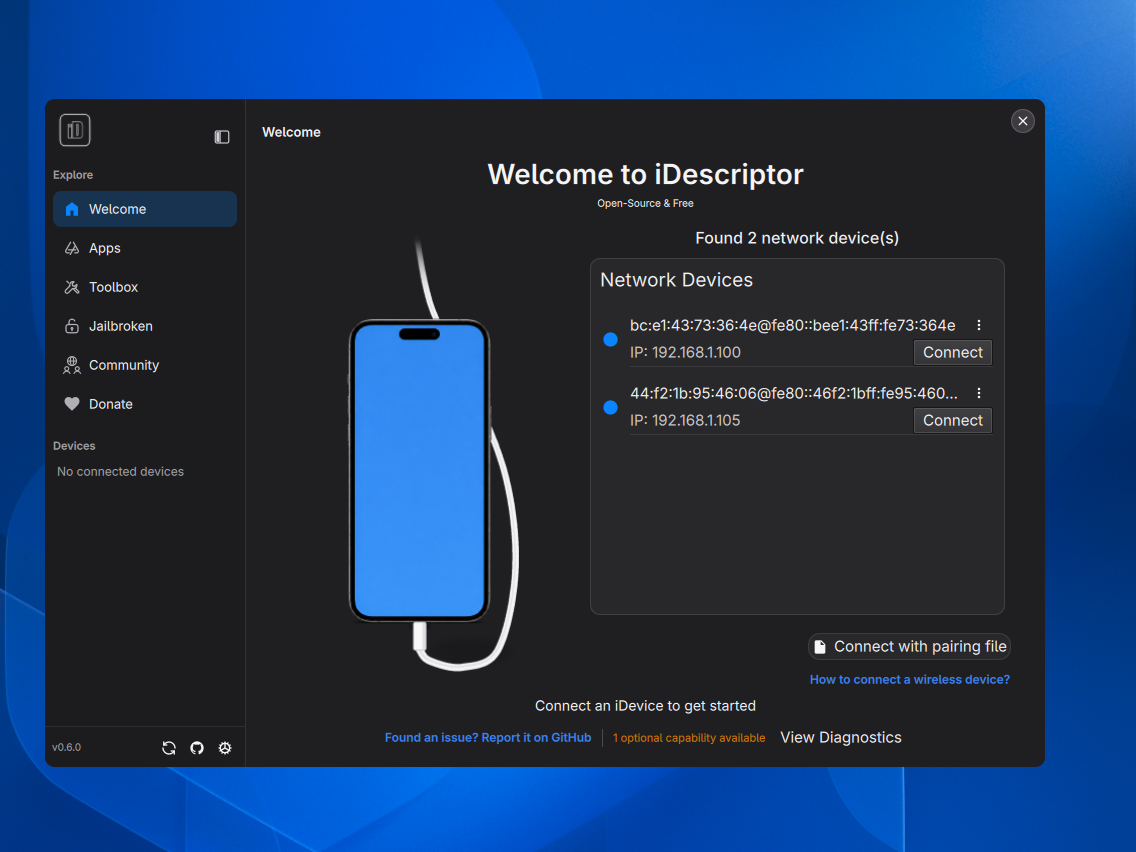Click No connected devices text
Screen dimensions: 1136x852
coord(120,472)
